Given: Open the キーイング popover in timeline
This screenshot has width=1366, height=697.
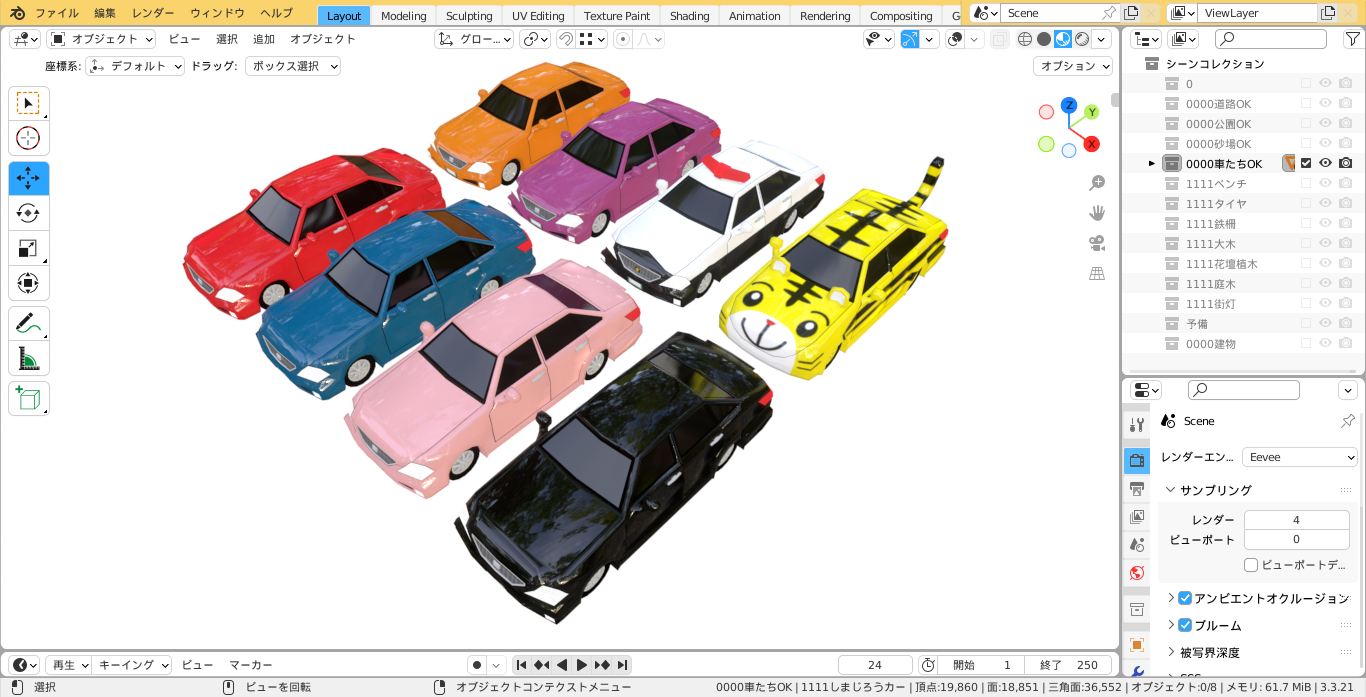Looking at the screenshot, I should point(134,665).
